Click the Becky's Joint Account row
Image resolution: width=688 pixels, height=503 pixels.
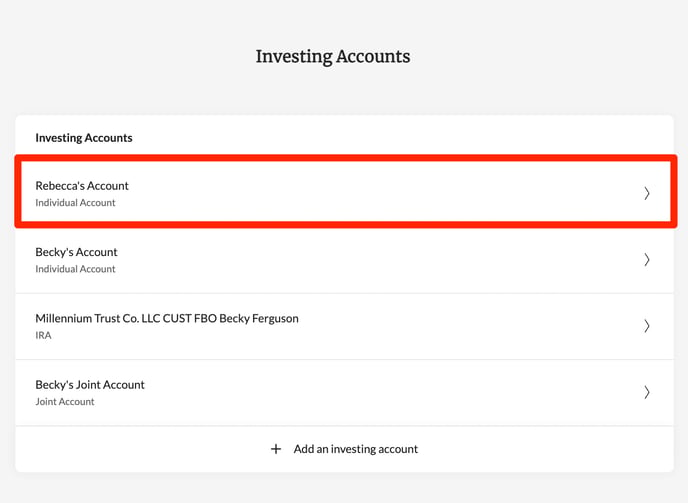pos(344,393)
